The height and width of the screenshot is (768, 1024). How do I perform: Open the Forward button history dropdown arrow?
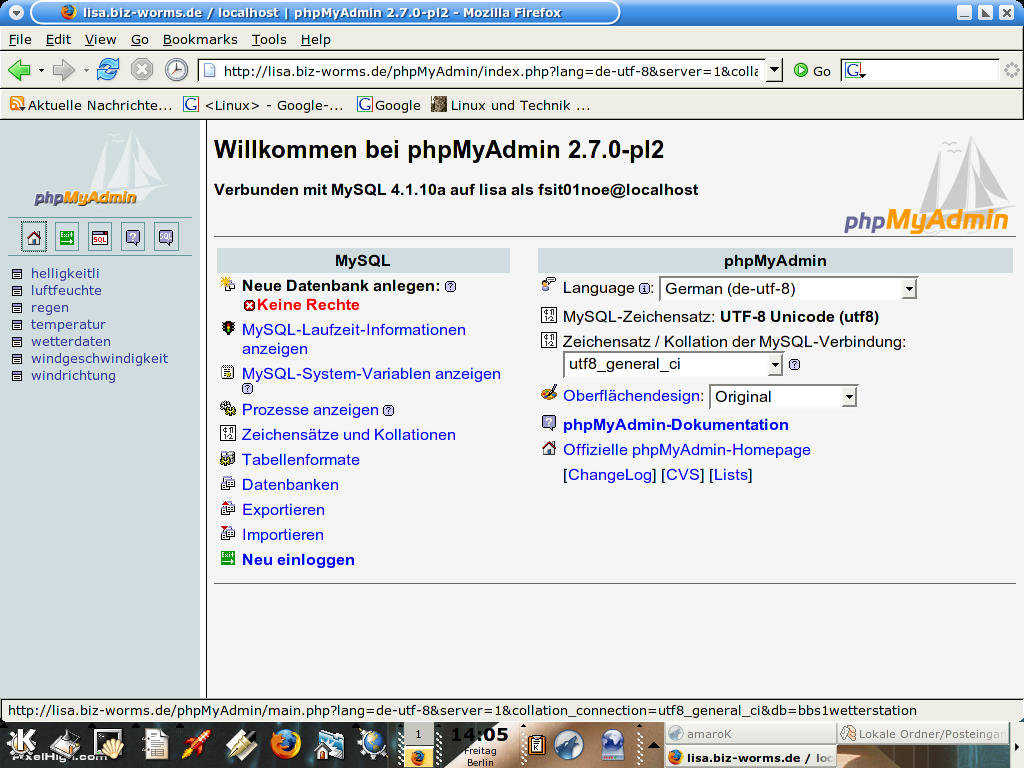(86, 70)
